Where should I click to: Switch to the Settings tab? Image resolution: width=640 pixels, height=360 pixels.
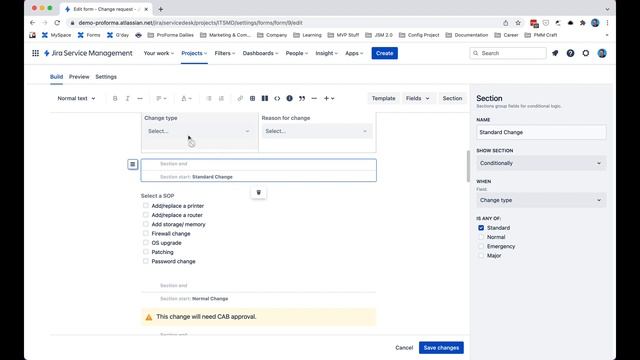click(106, 77)
